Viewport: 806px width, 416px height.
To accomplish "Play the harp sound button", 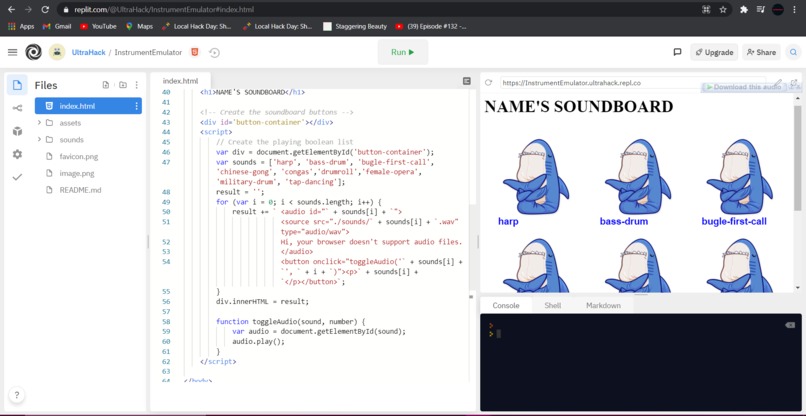I will (535, 183).
